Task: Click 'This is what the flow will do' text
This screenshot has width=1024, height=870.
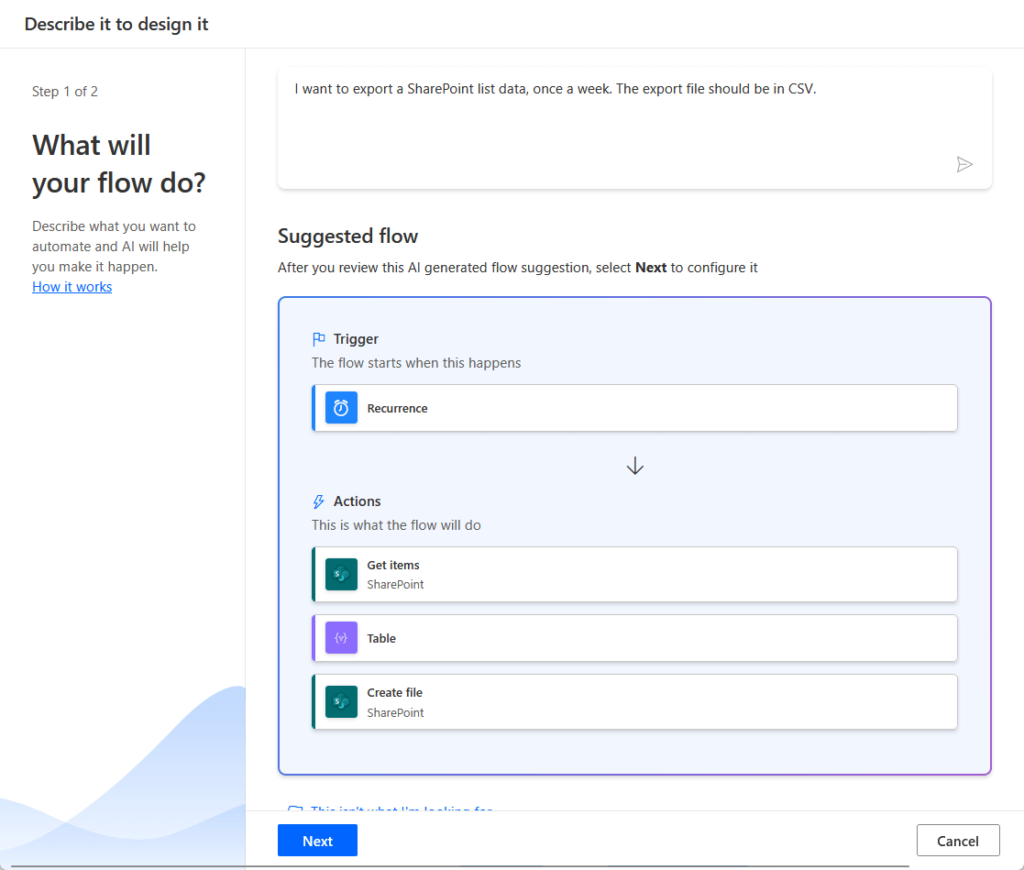Action: tap(396, 525)
